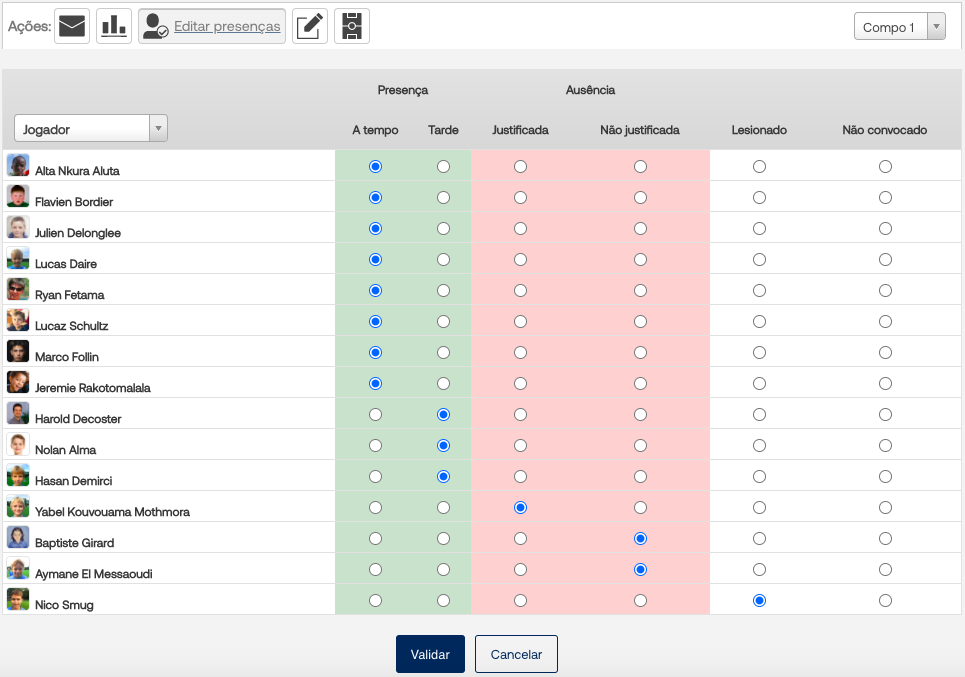Open the bar chart statistics icon

tap(114, 26)
